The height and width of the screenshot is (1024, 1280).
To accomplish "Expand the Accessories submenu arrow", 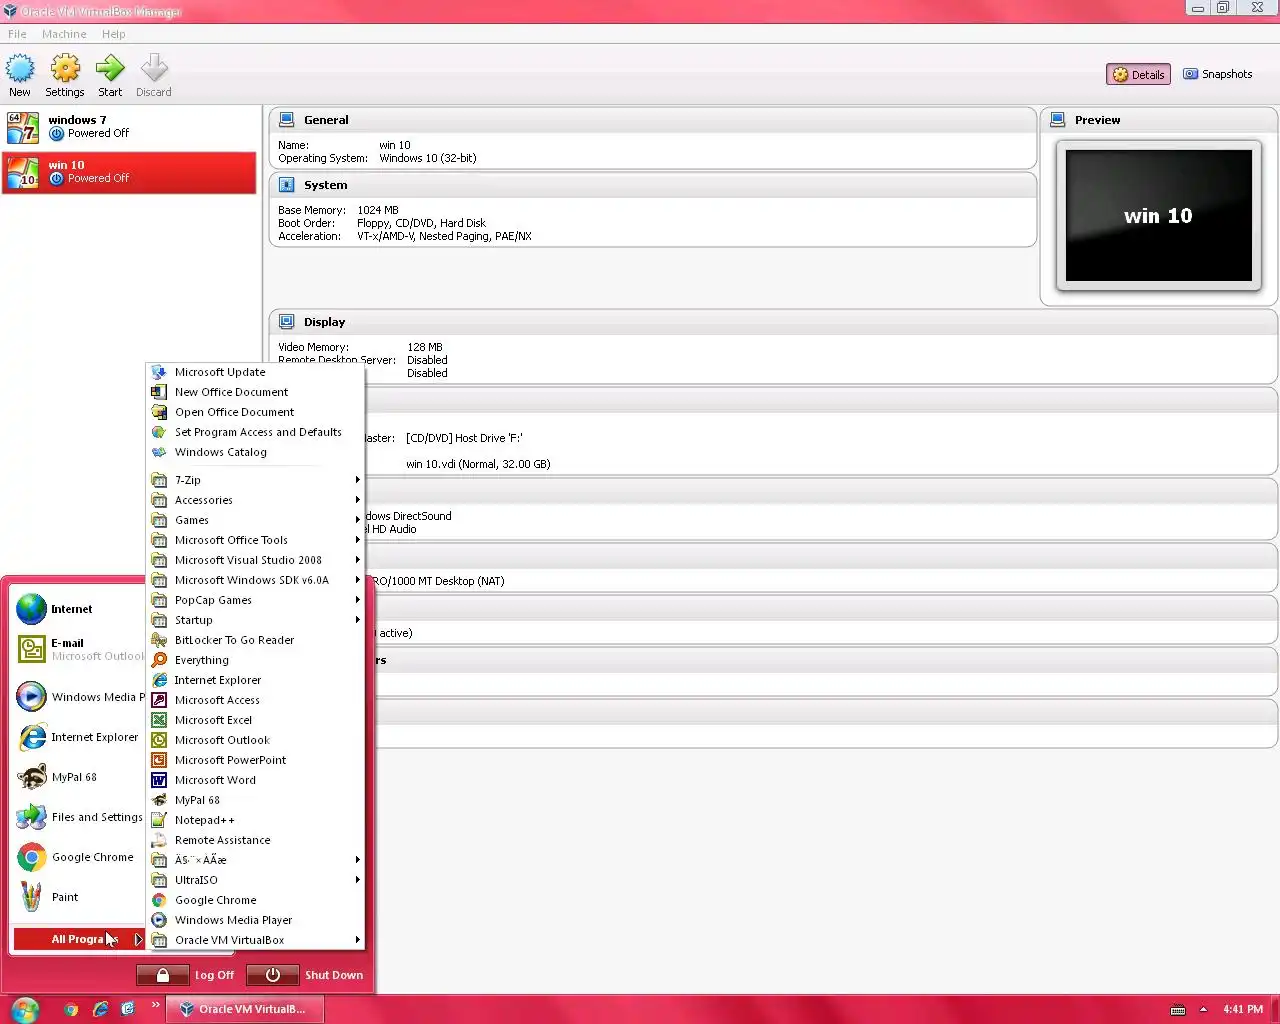I will (x=357, y=500).
